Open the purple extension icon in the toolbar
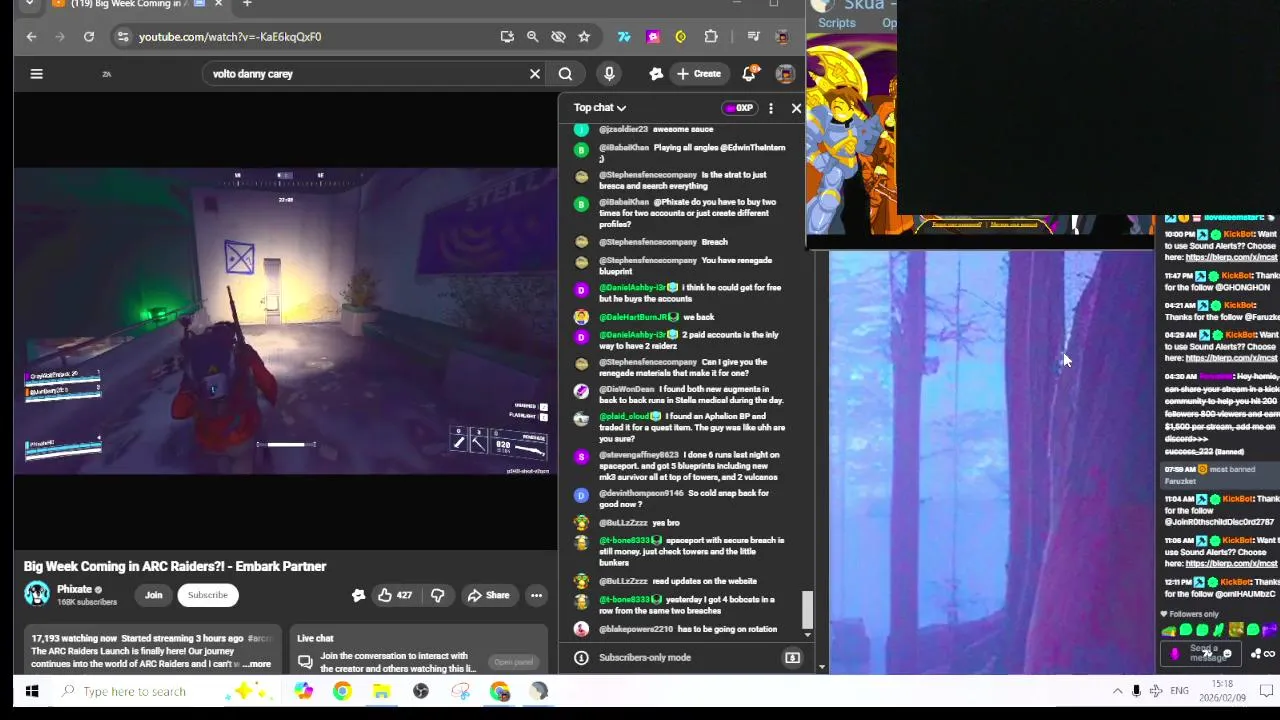 [x=653, y=37]
